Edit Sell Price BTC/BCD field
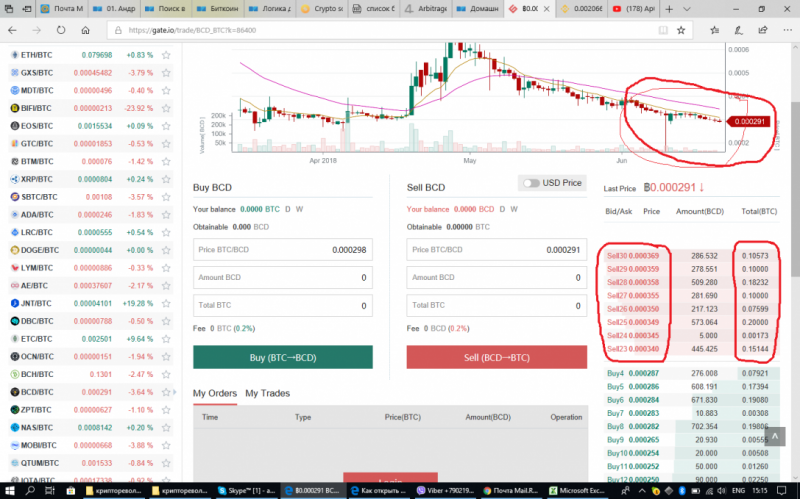Image resolution: width=800 pixels, height=499 pixels. (496, 250)
